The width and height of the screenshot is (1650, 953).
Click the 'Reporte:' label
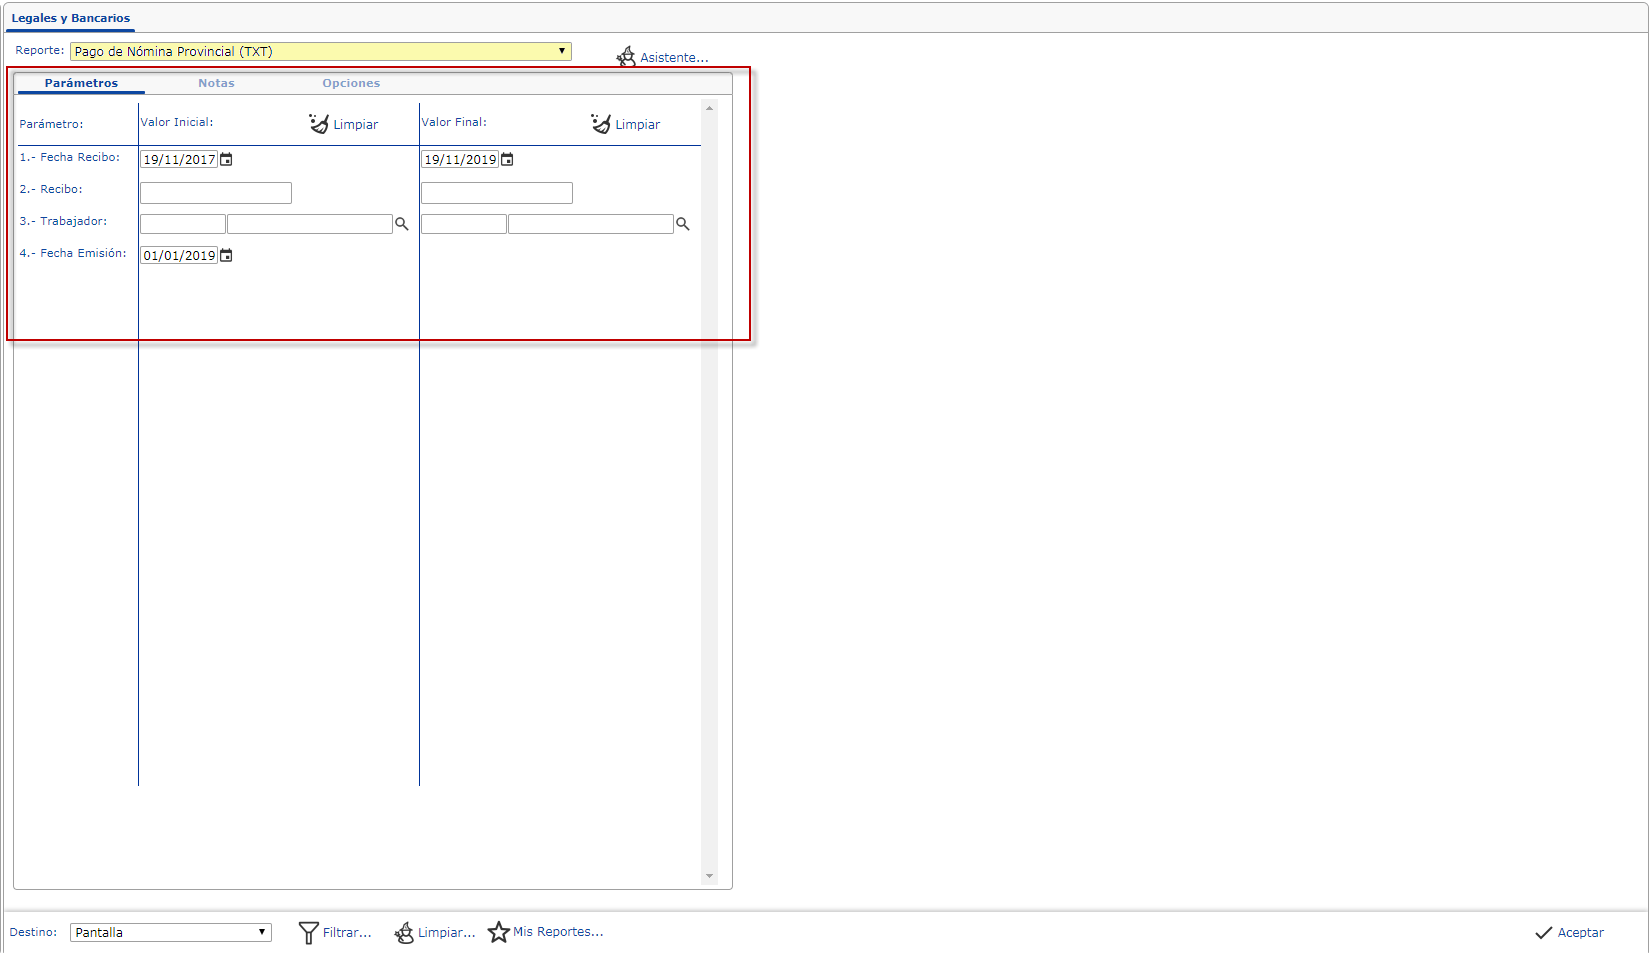coord(40,50)
